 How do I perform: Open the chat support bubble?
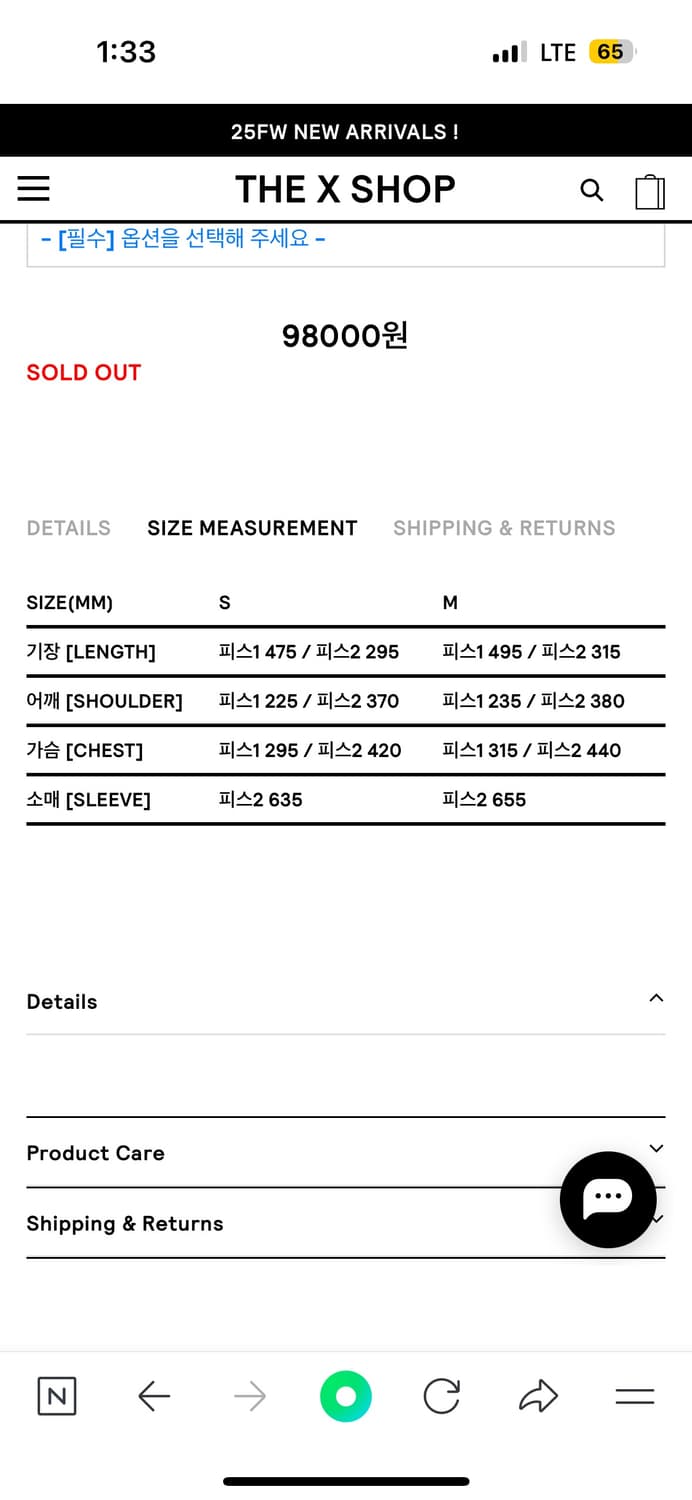[607, 1199]
